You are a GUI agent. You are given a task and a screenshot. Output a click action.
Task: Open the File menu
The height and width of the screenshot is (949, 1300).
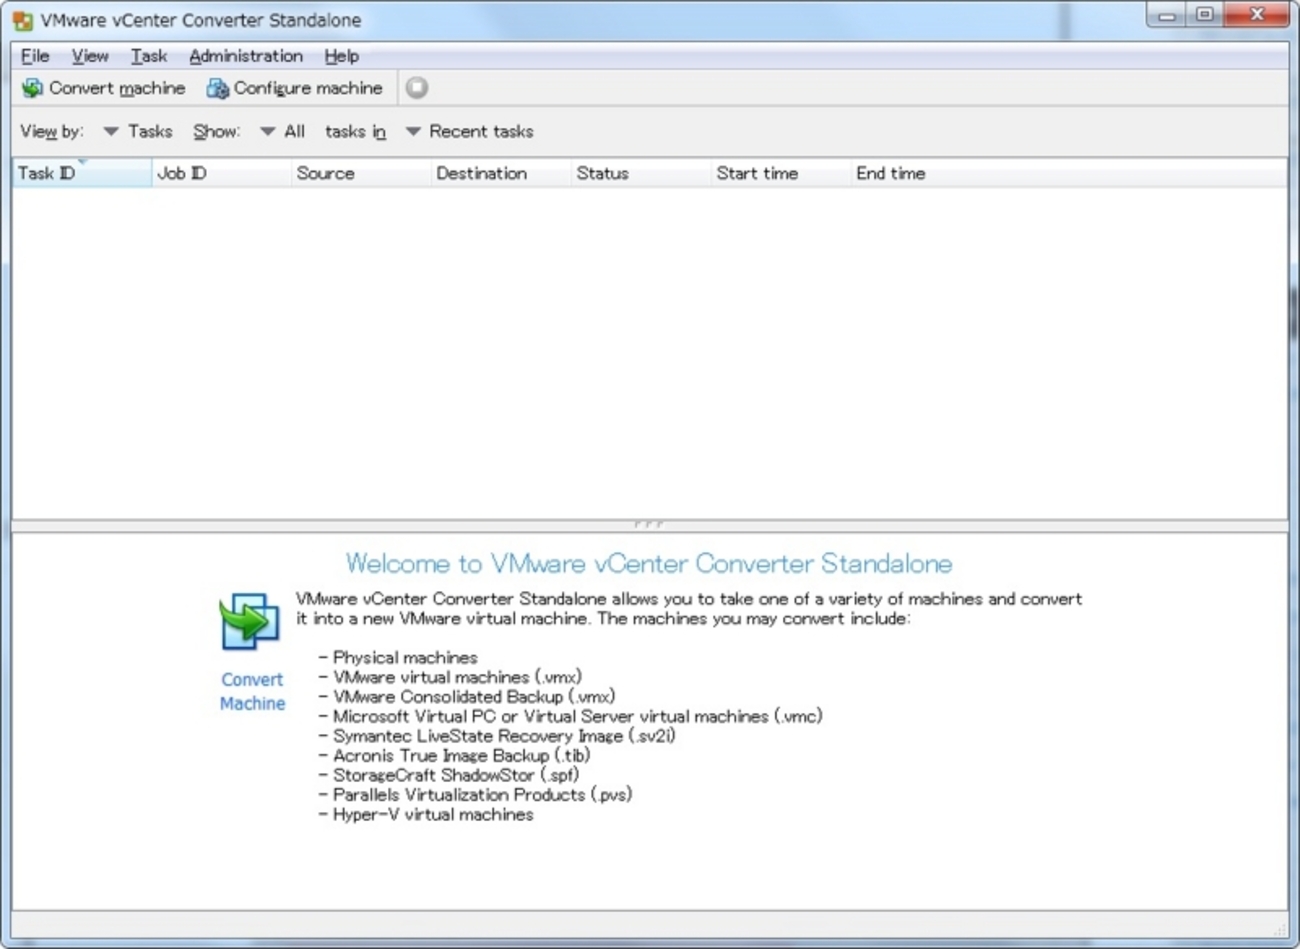pyautogui.click(x=35, y=56)
